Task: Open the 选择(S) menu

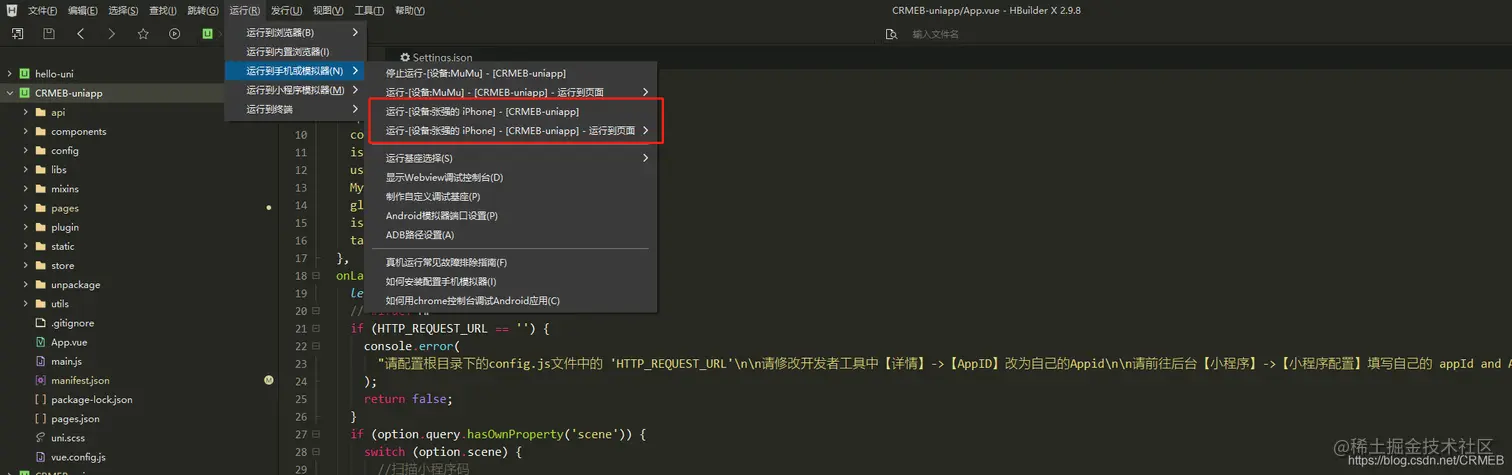Action: pos(123,10)
